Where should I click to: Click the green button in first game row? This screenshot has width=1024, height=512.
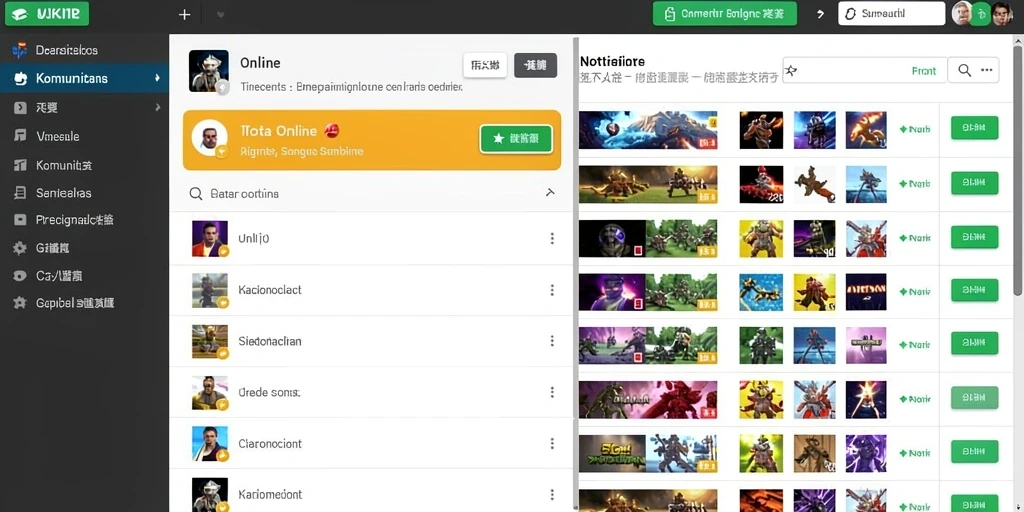974,128
